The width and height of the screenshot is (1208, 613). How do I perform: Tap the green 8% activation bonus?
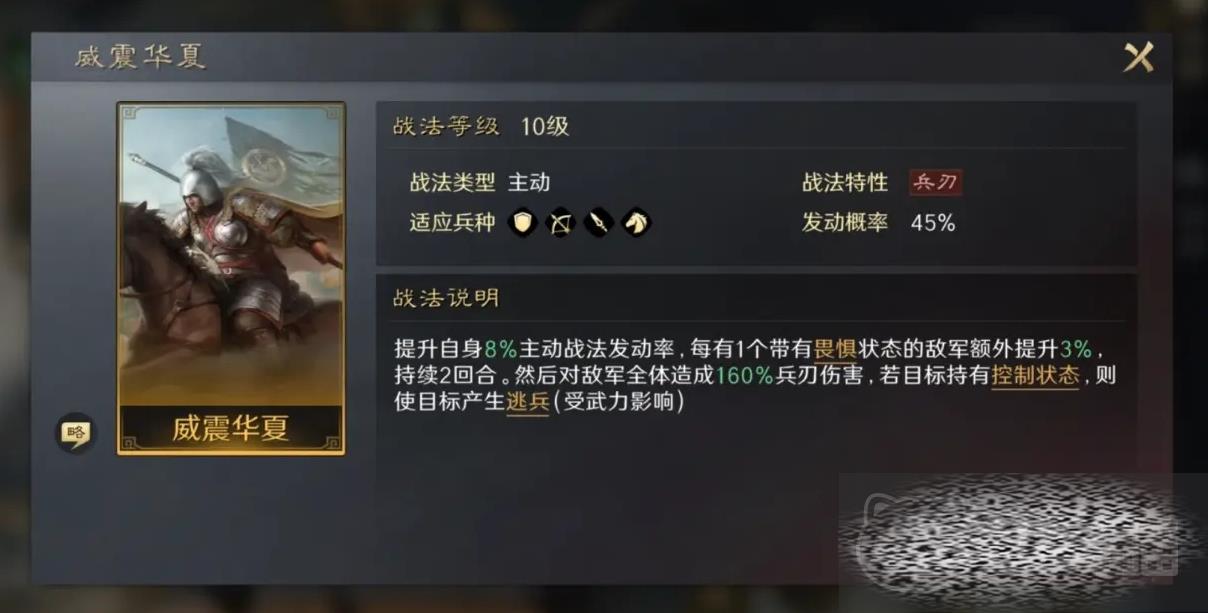click(x=500, y=349)
